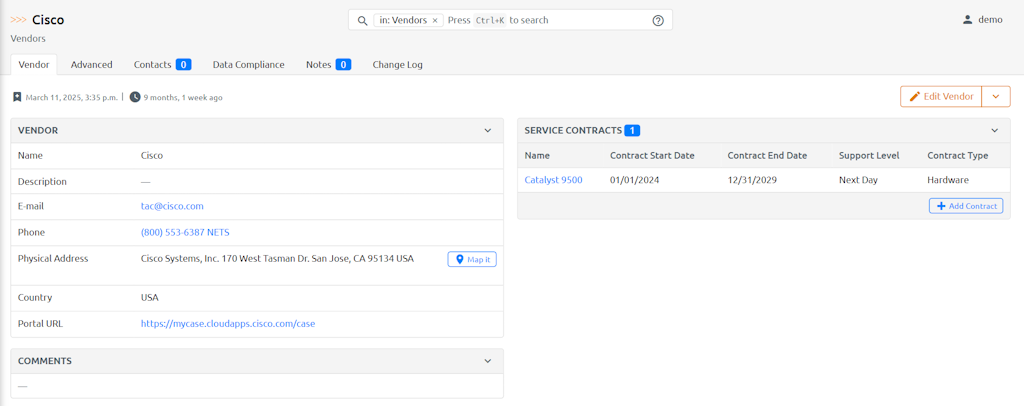
Task: Click the bookmark icon beside created date
Action: tap(17, 97)
